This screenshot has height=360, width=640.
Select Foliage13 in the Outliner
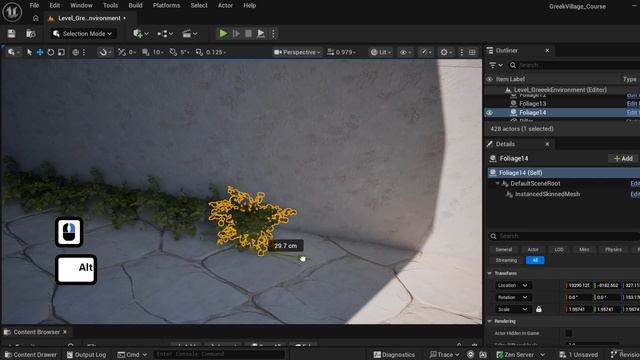(x=532, y=104)
